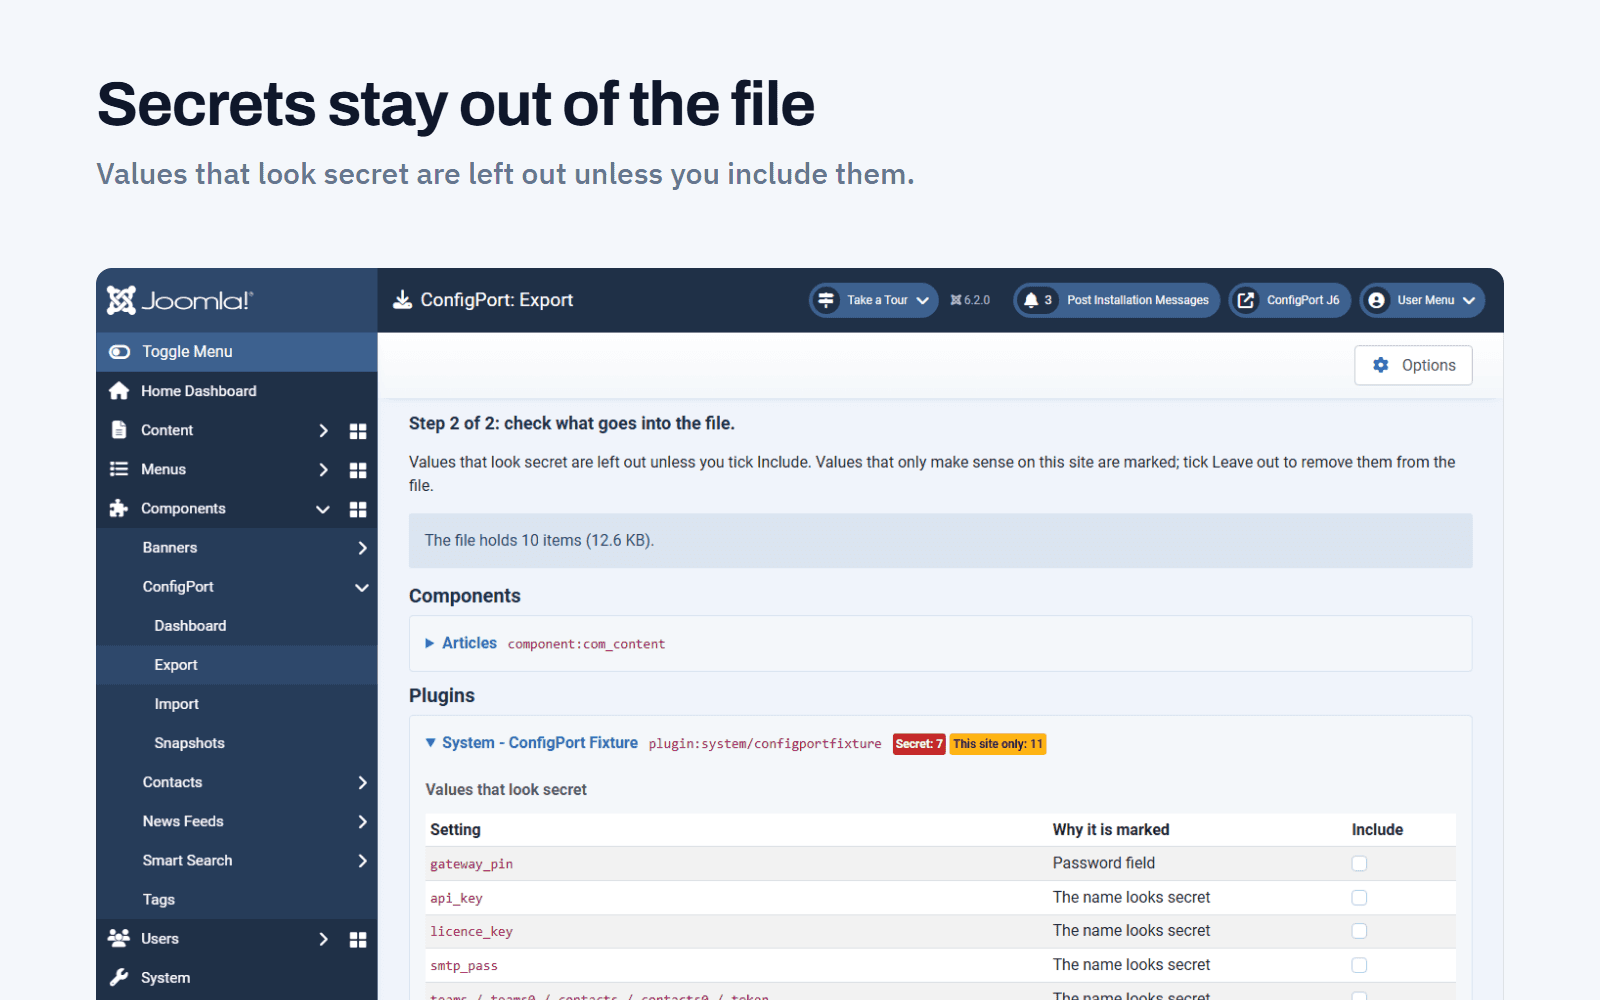Tick Include for licence_key
The height and width of the screenshot is (1000, 1600).
[x=1359, y=931]
